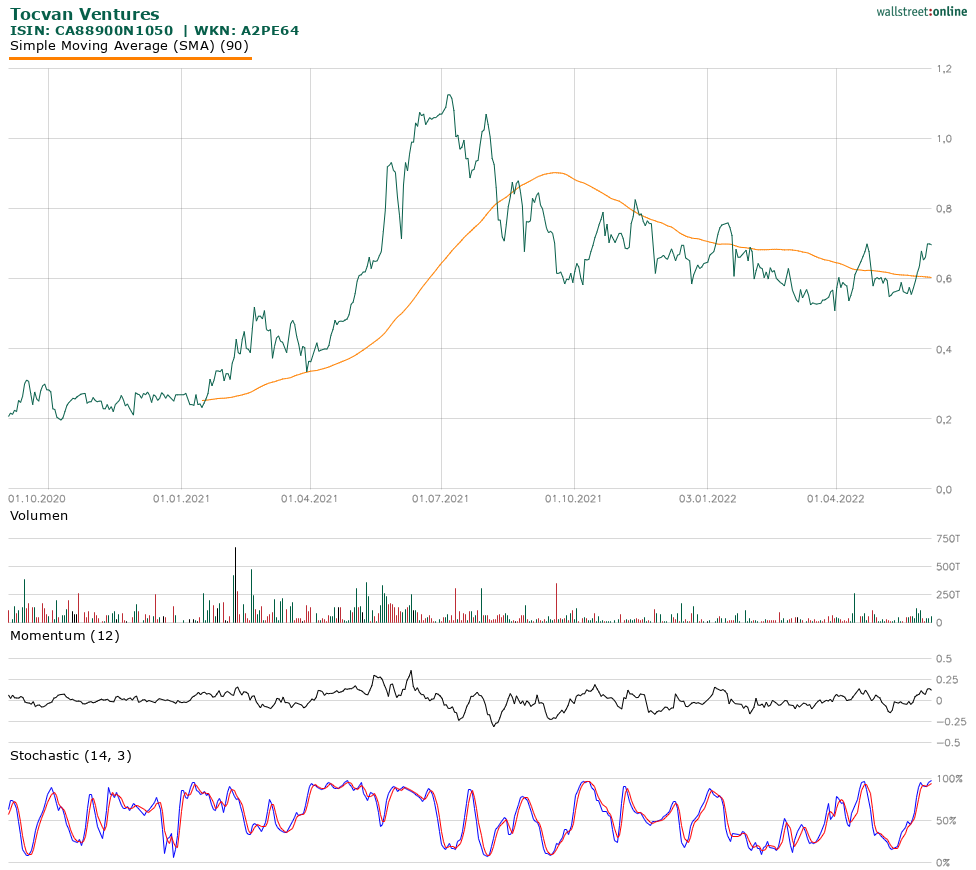Click the tallest black volume bar
This screenshot has width=976, height=870.
pyautogui.click(x=235, y=585)
